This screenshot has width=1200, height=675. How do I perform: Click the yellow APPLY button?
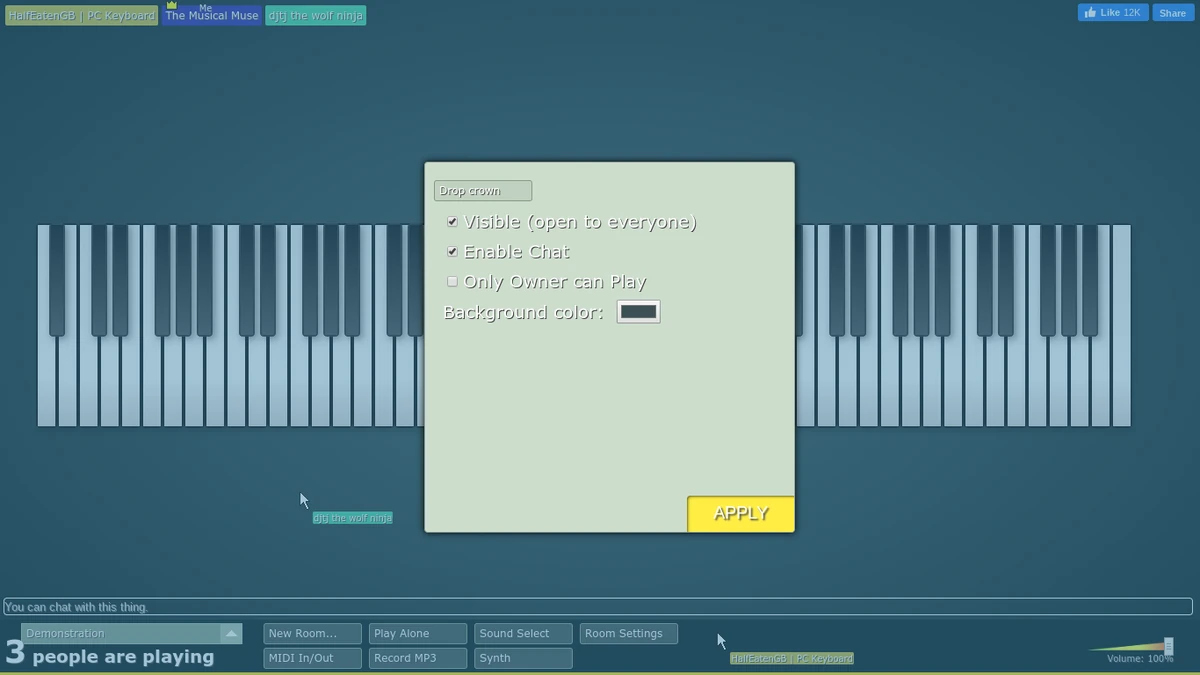point(740,513)
